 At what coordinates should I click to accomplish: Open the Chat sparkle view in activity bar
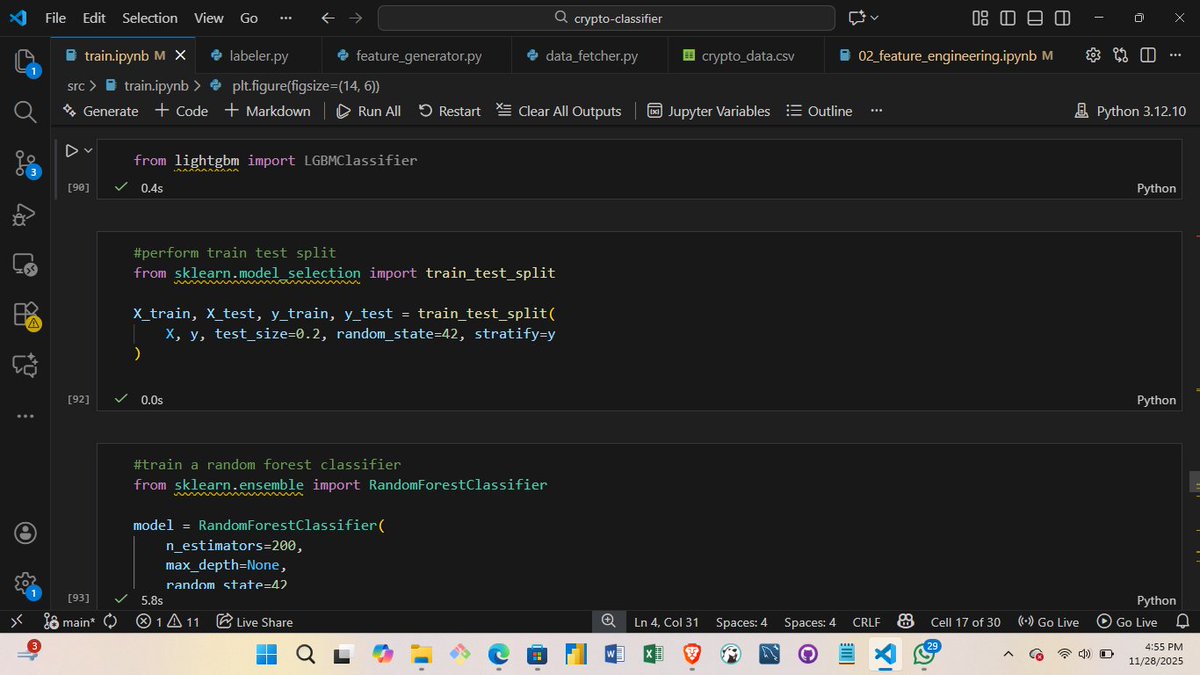26,366
